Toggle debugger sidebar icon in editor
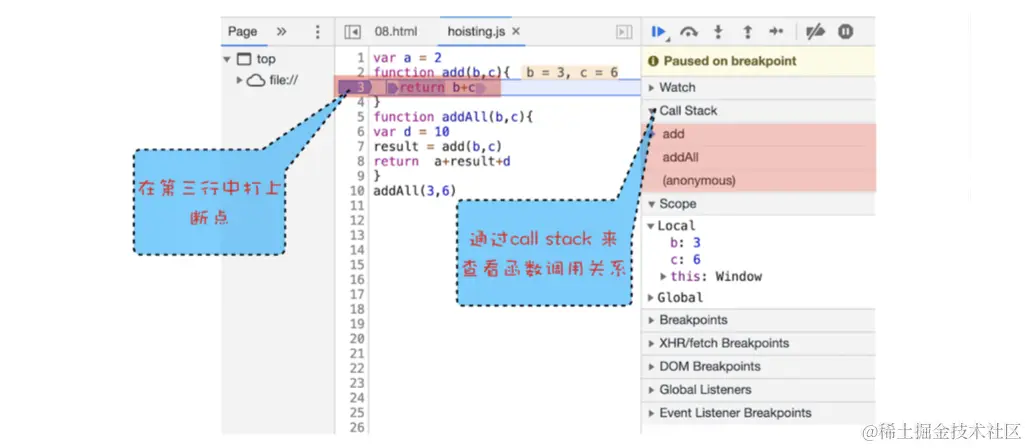The height and width of the screenshot is (448, 1028). [623, 31]
